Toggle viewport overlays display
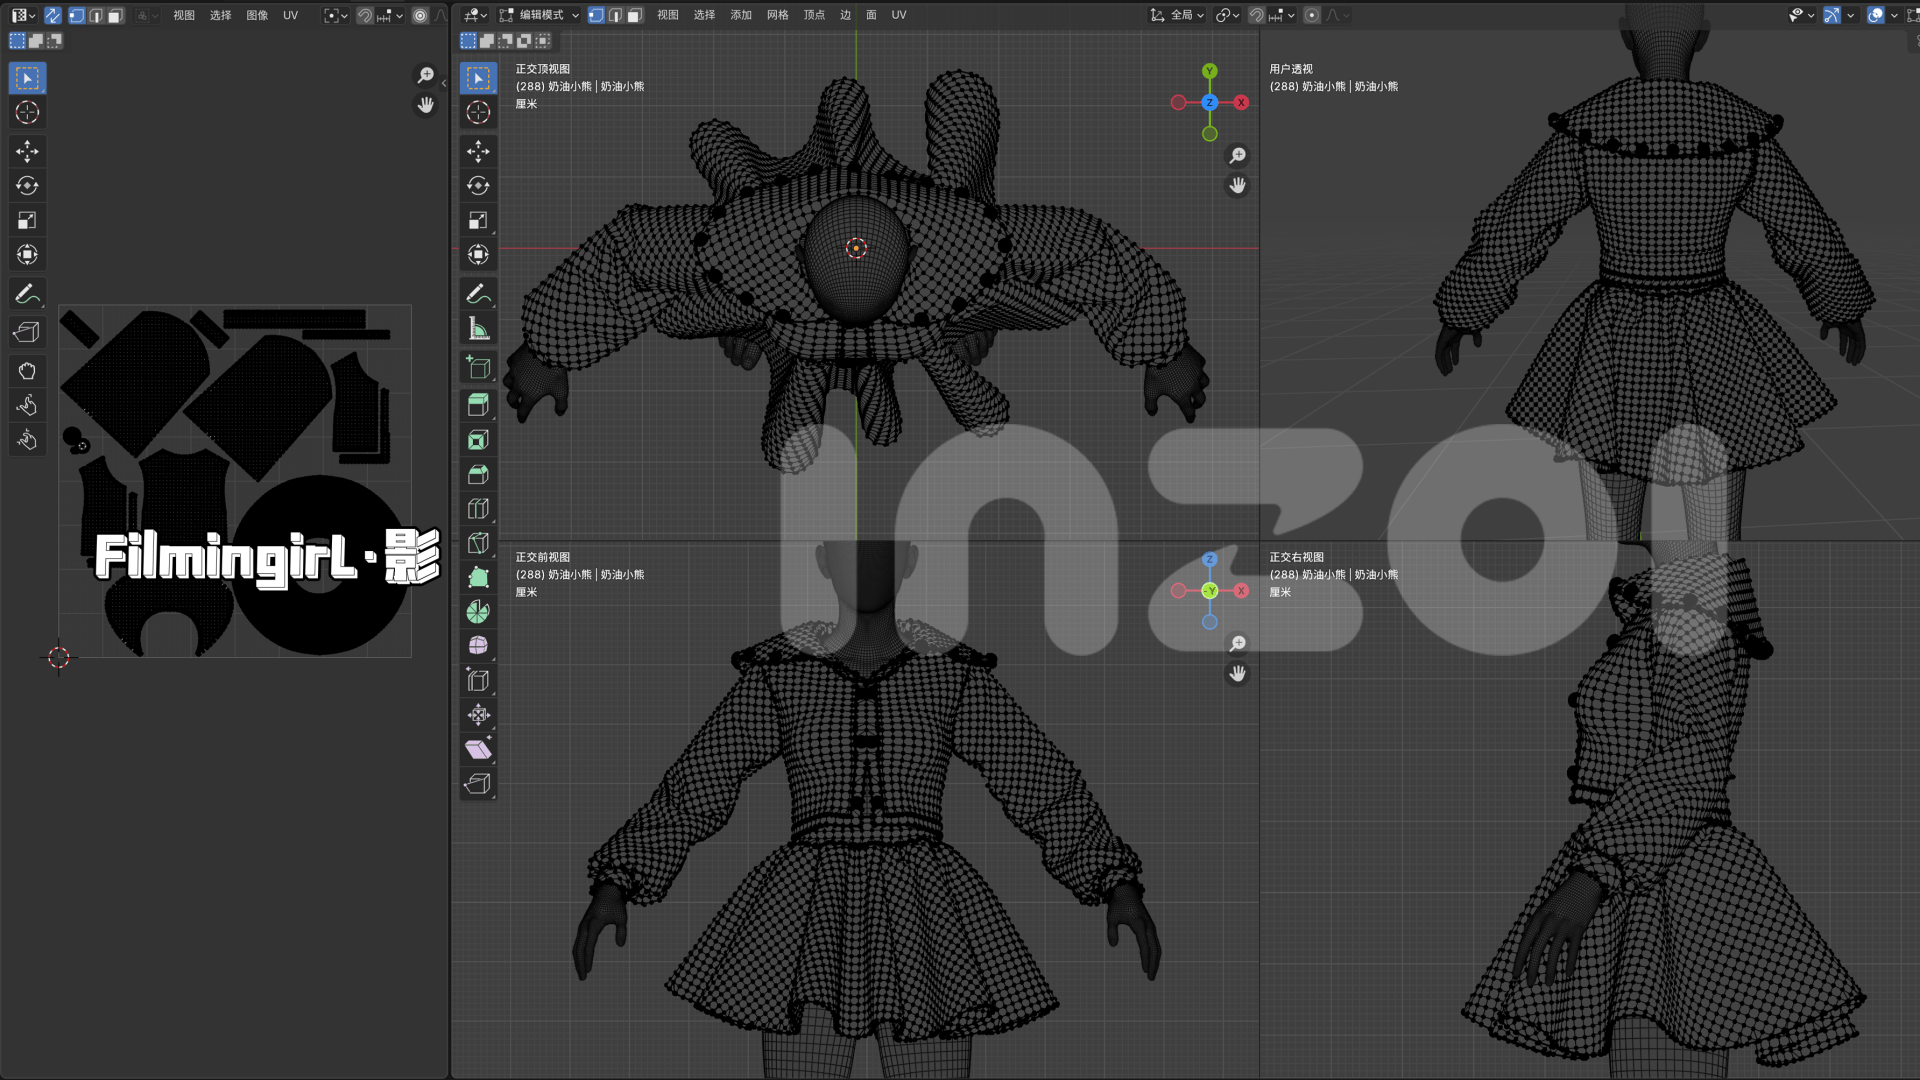Image resolution: width=1920 pixels, height=1080 pixels. coord(1876,15)
